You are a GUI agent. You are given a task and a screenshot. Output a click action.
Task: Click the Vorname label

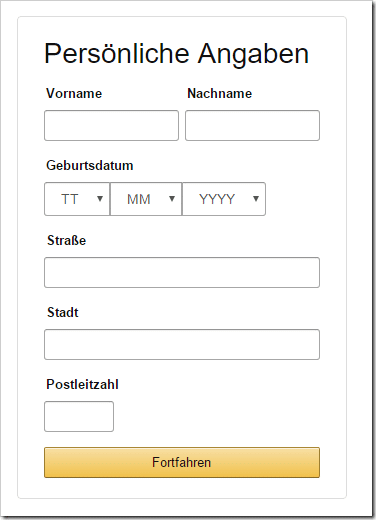[74, 93]
